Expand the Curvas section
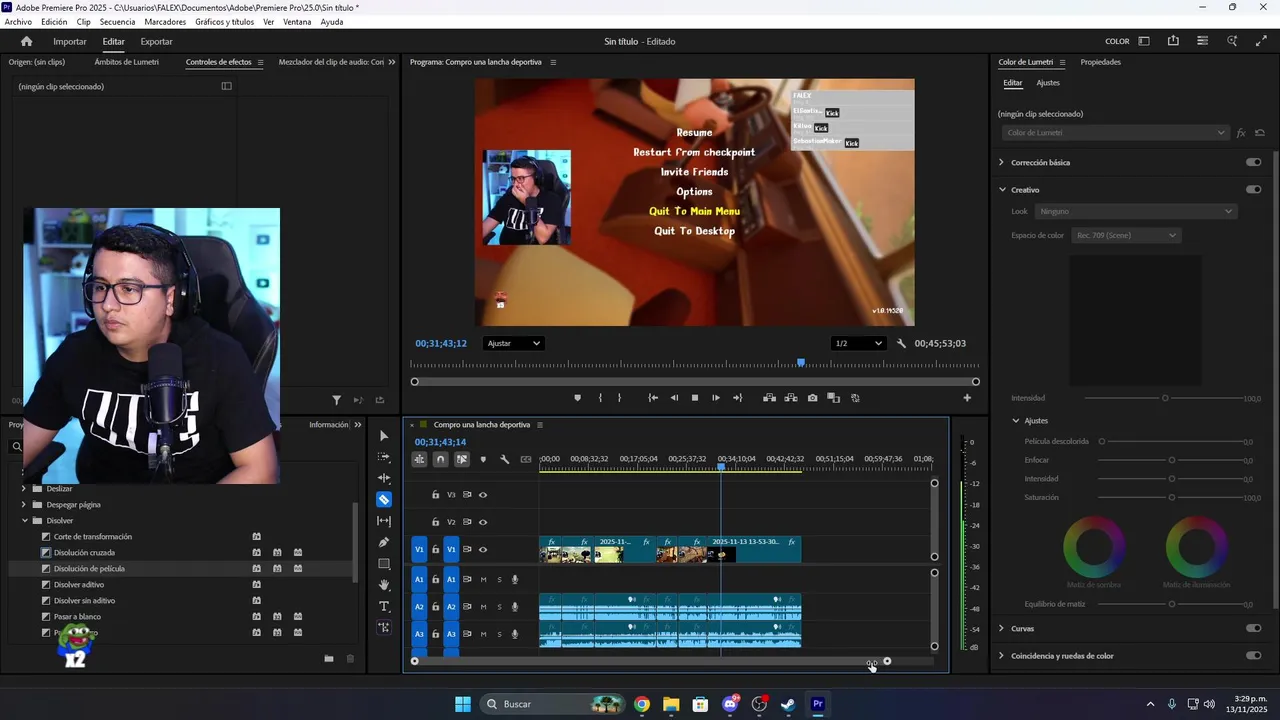 point(1001,628)
